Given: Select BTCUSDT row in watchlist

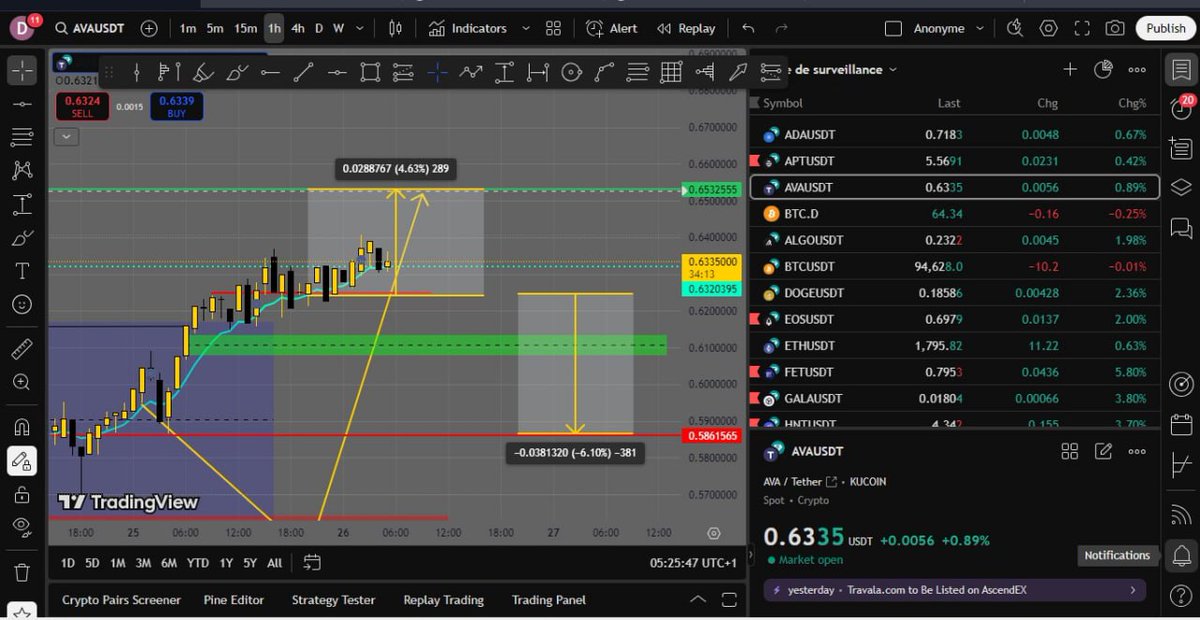Looking at the screenshot, I should (955, 266).
